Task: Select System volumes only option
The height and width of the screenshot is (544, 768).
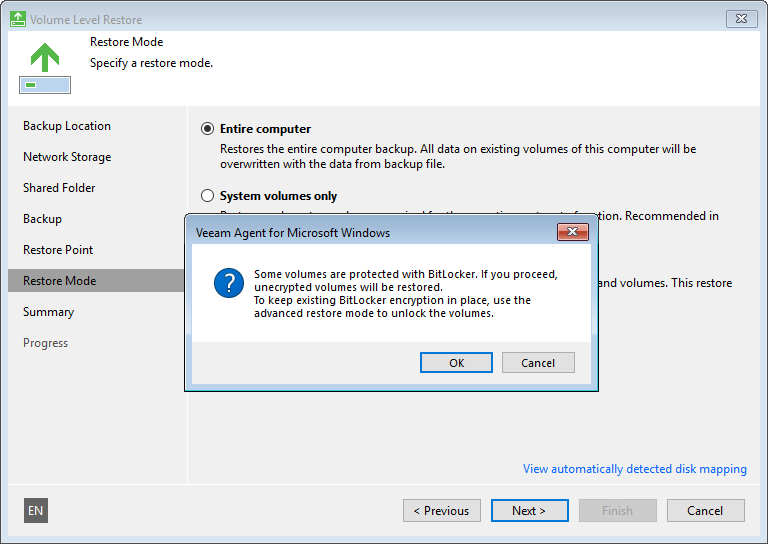Action: (208, 196)
